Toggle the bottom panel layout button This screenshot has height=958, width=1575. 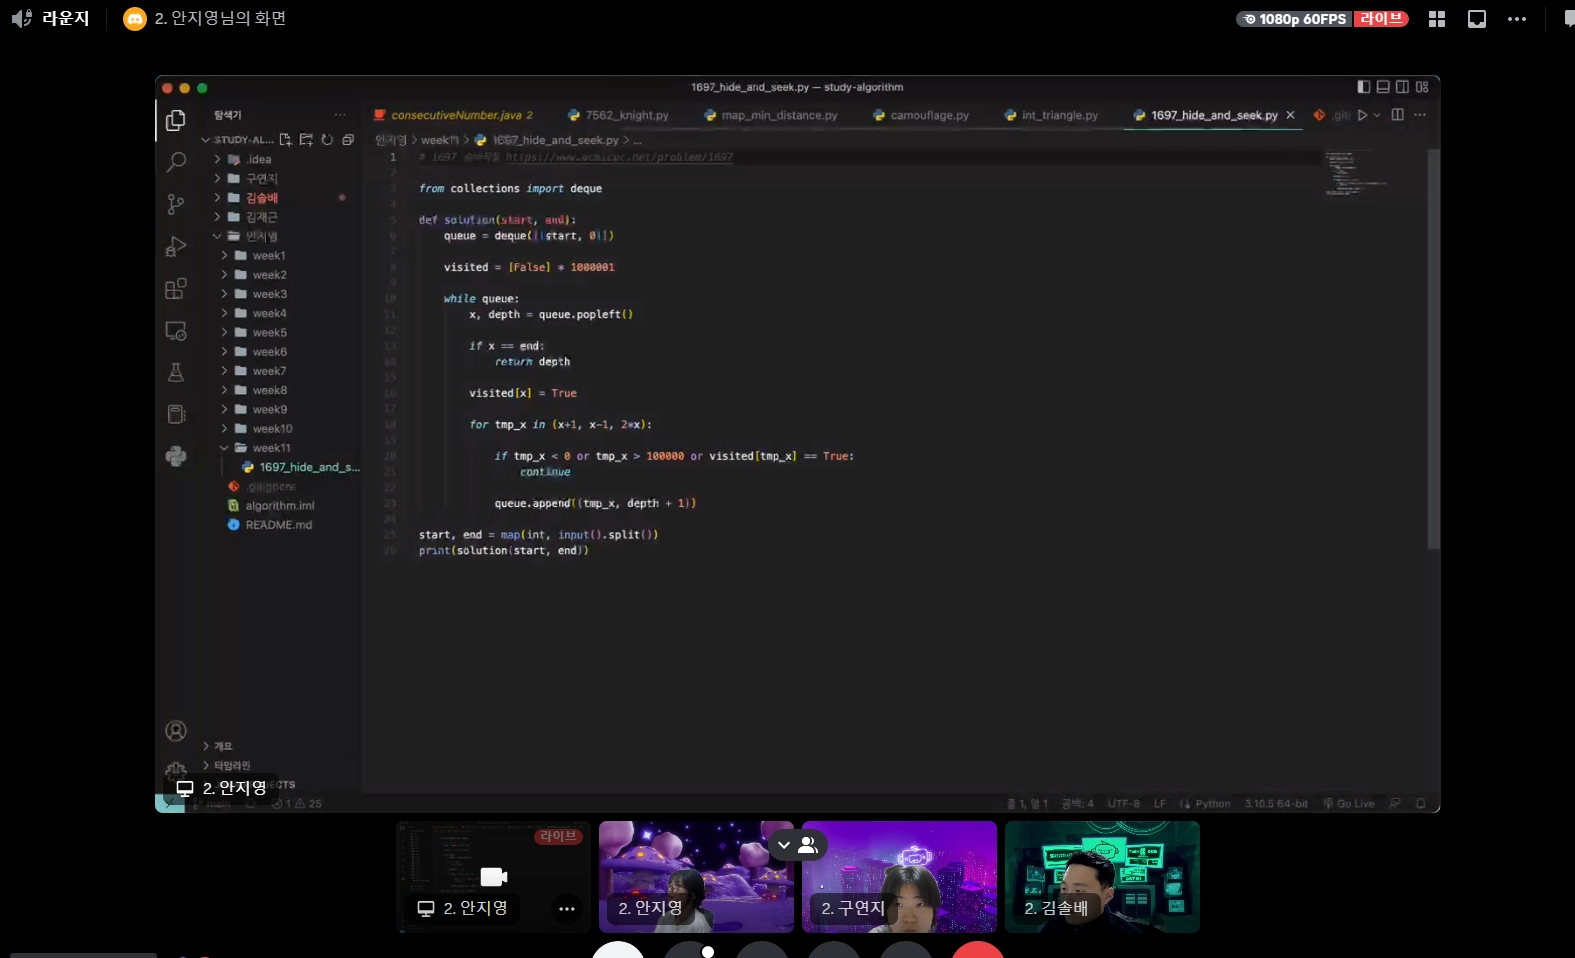click(1383, 87)
